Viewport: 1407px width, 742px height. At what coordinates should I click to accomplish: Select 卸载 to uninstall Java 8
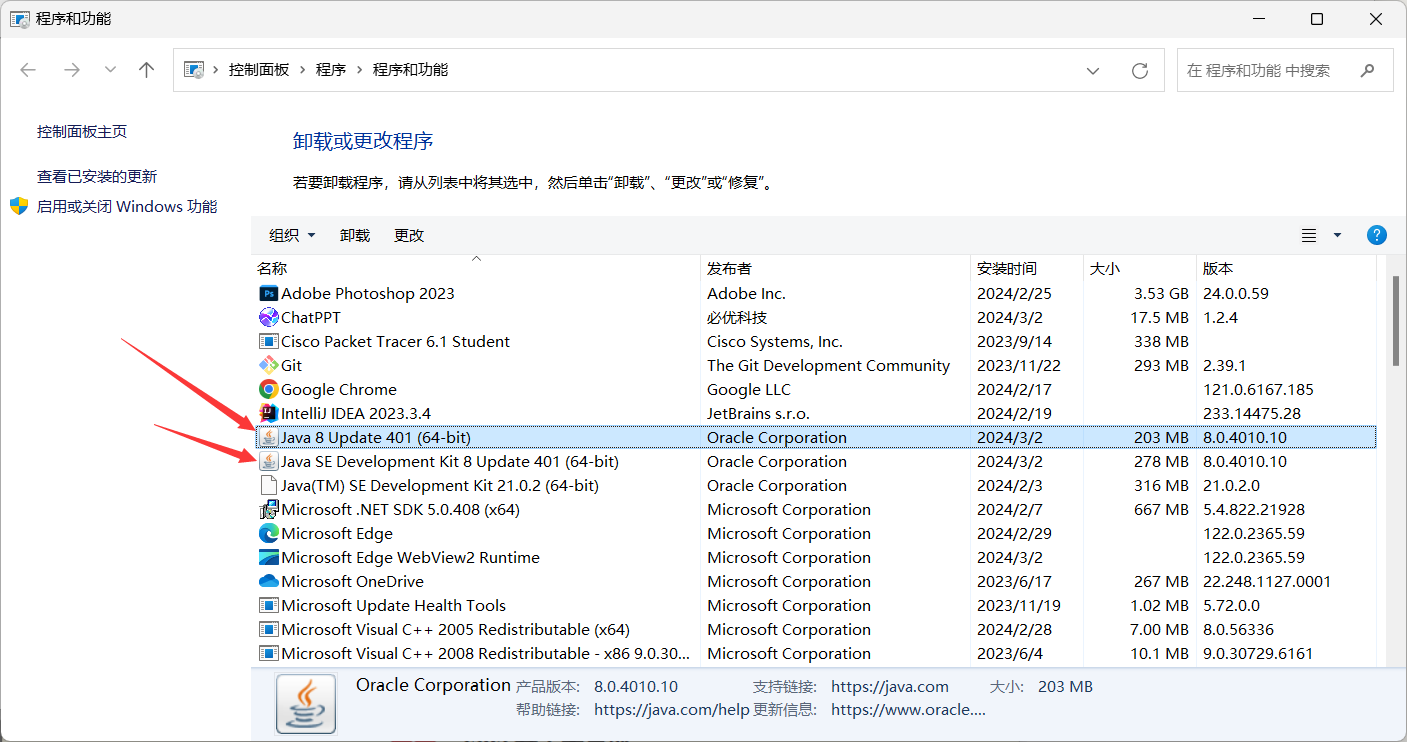[x=355, y=235]
